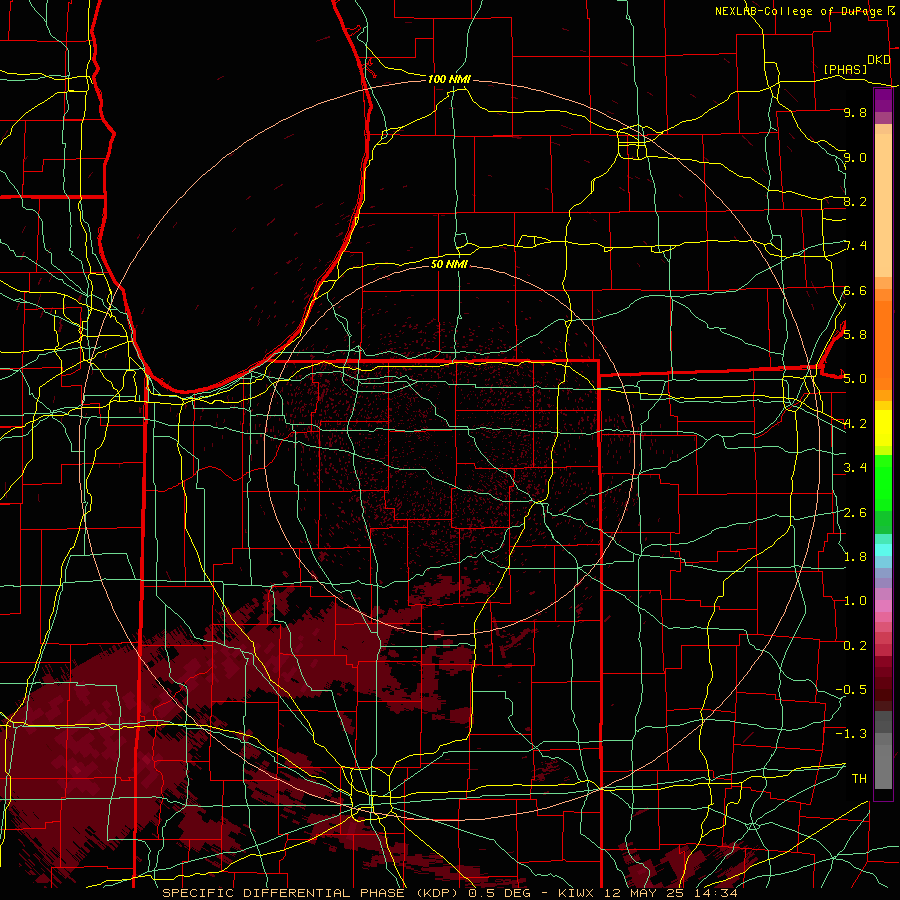Click the 9.0 value on color scale
The width and height of the screenshot is (900, 900).
(855, 157)
